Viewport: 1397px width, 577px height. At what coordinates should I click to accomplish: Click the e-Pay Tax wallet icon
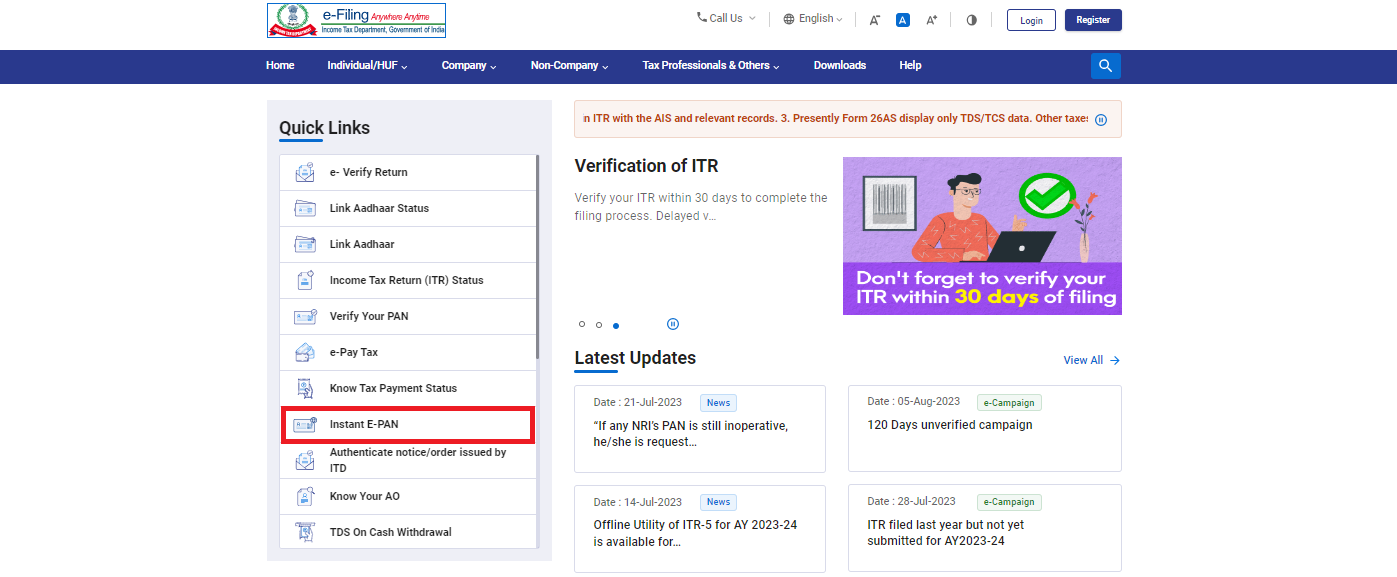[x=305, y=352]
